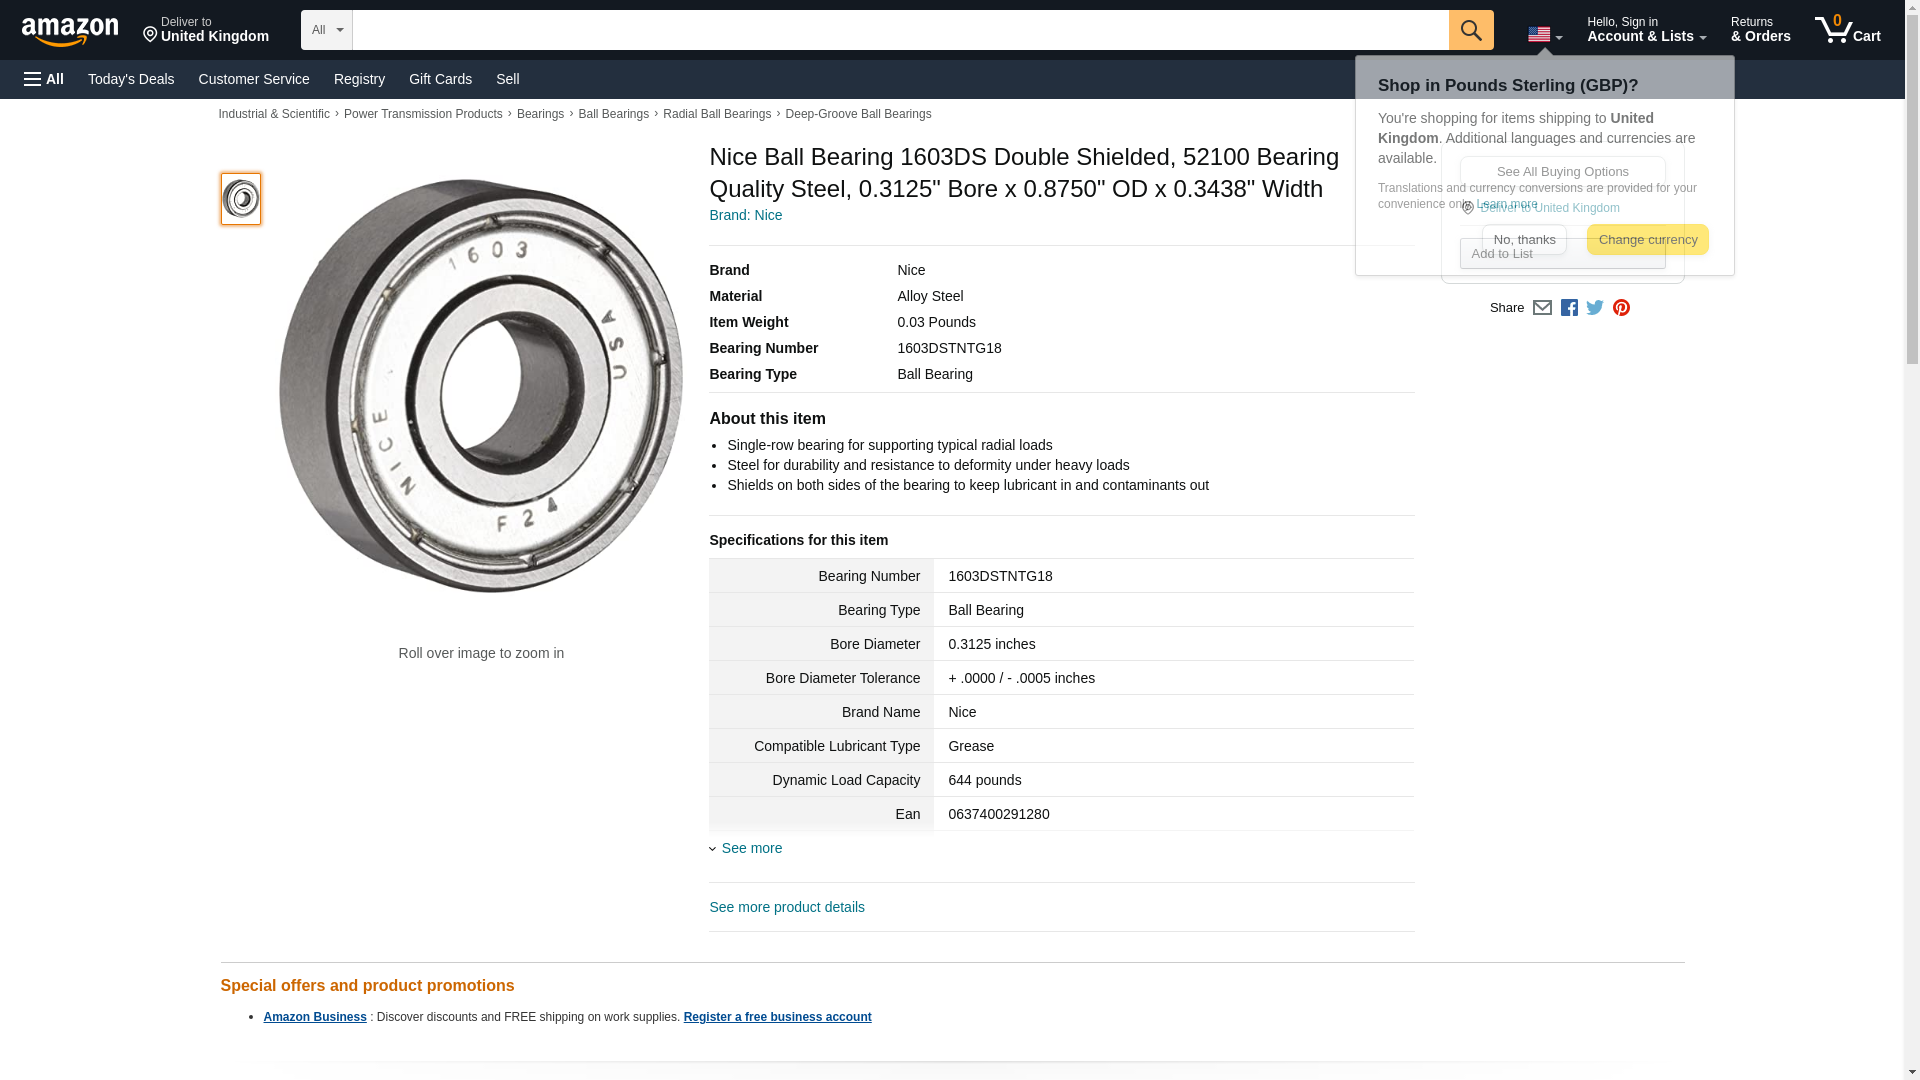Open the shopping cart

[x=1847, y=30]
